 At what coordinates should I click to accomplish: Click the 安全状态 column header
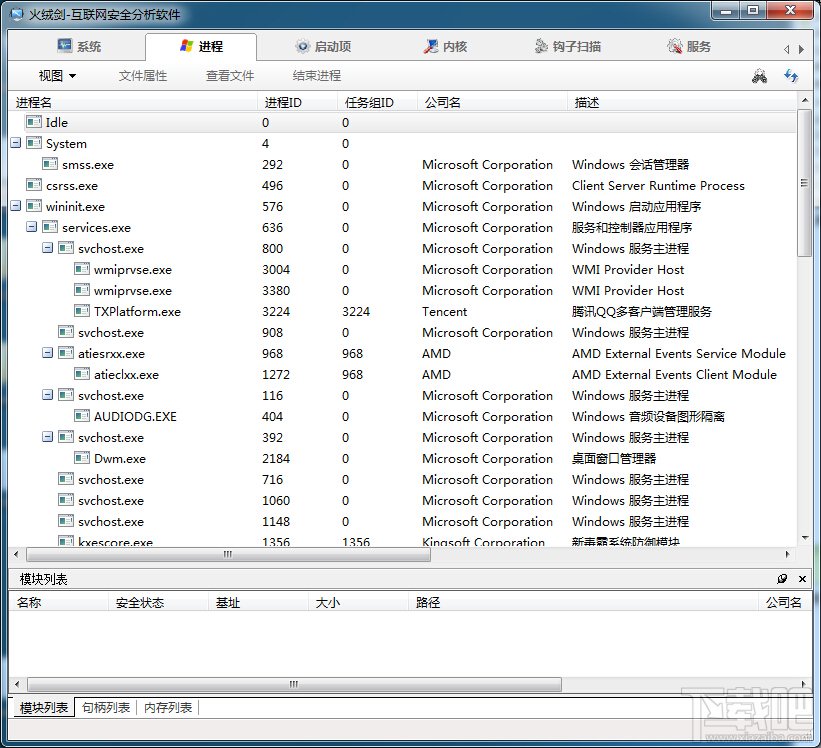click(158, 602)
